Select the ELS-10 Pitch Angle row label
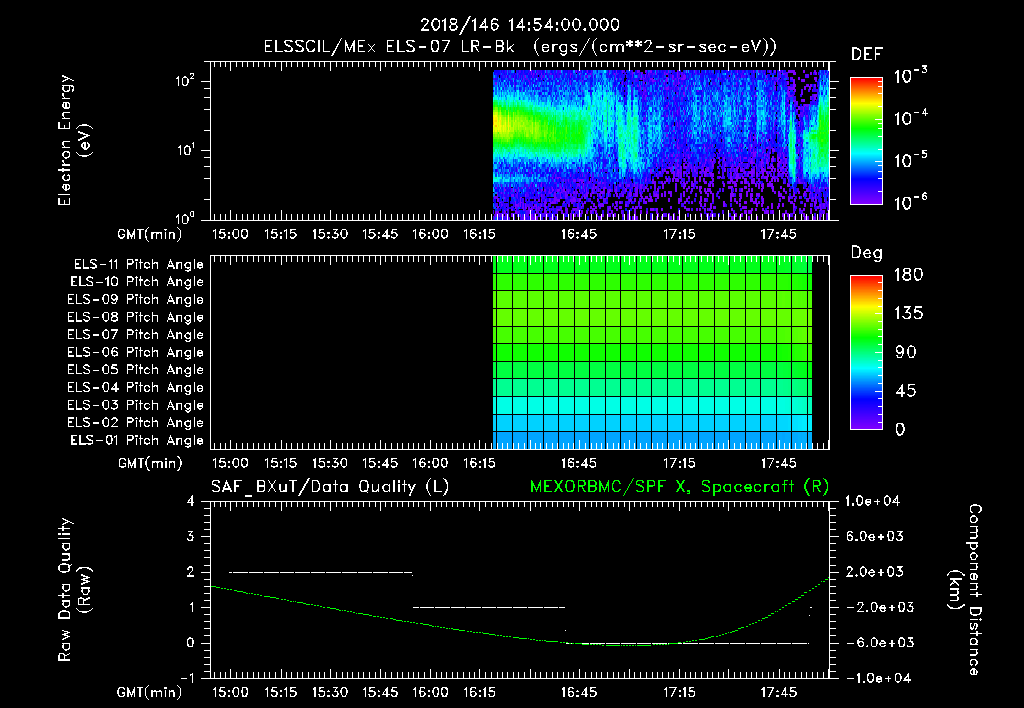1024x708 pixels. point(137,282)
